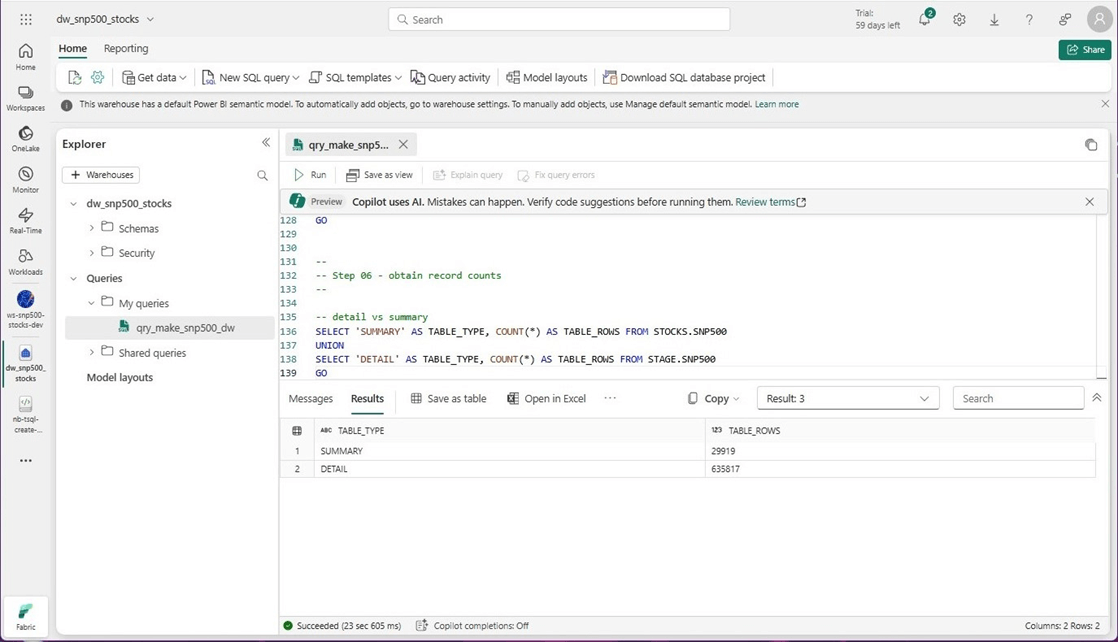
Task: Collapse the Explorer pane with double-chevron icon
Action: click(x=266, y=143)
